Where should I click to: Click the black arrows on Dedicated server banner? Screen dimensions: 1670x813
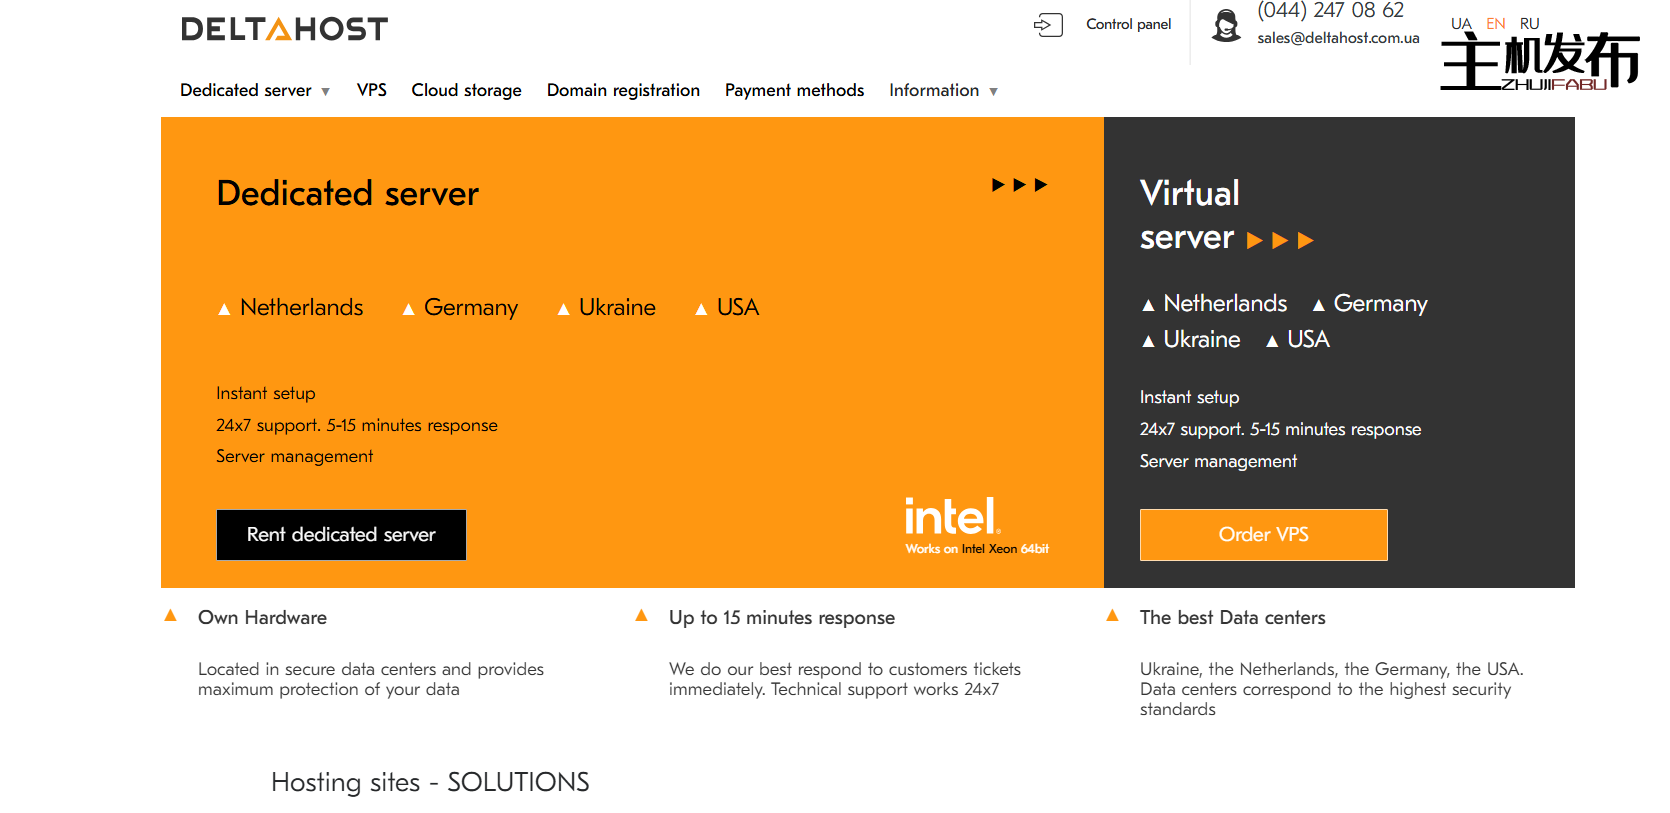[1019, 185]
